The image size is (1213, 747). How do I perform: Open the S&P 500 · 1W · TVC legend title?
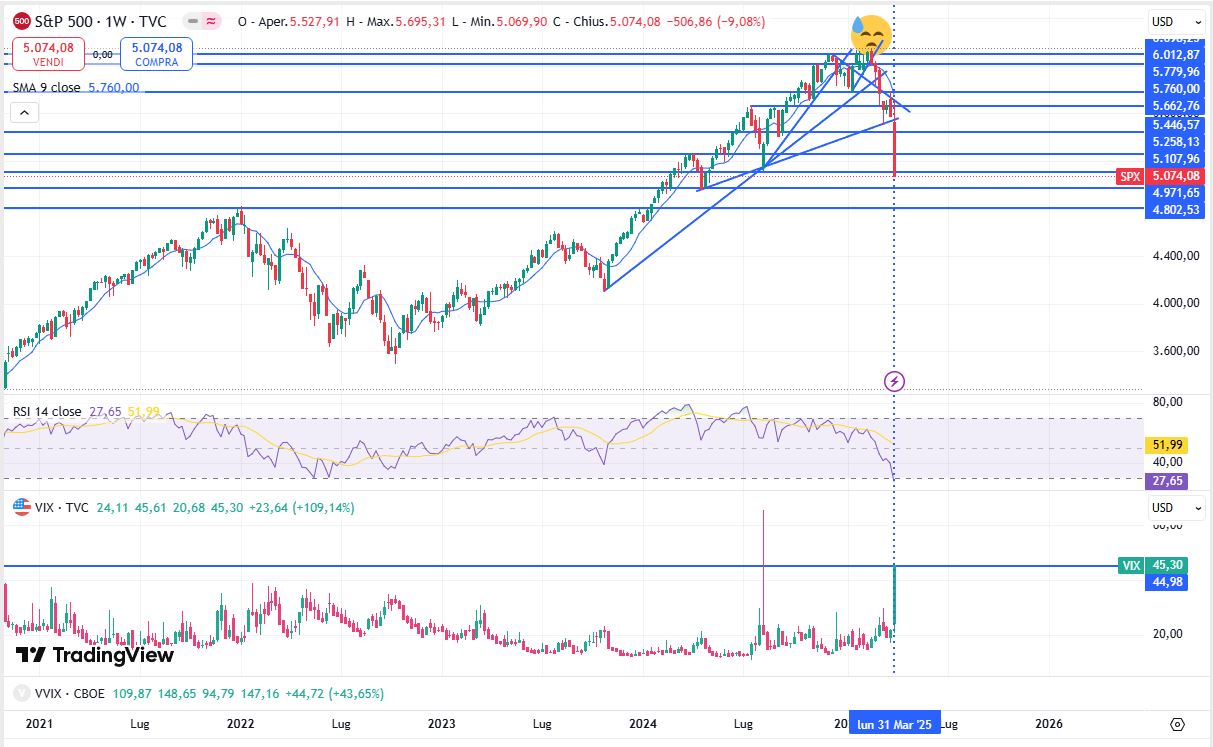coord(100,21)
